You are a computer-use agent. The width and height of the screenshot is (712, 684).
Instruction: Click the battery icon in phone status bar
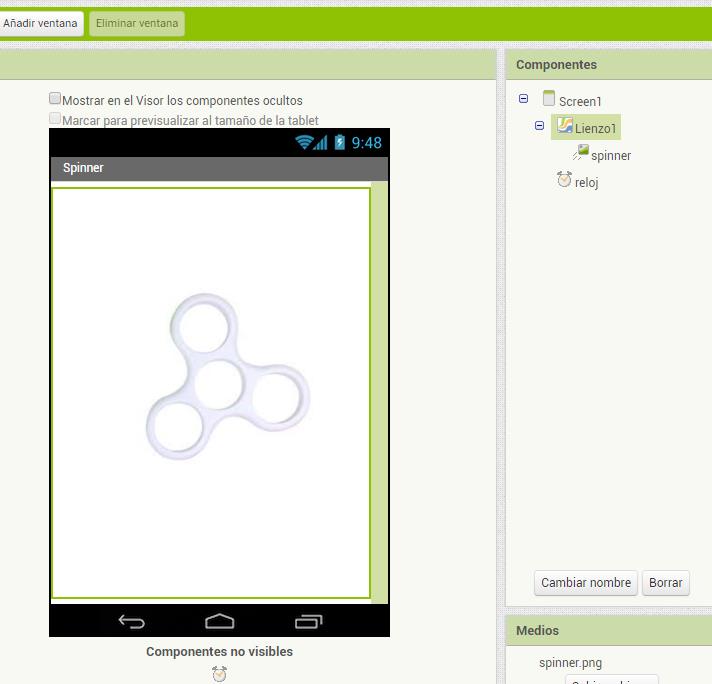339,143
